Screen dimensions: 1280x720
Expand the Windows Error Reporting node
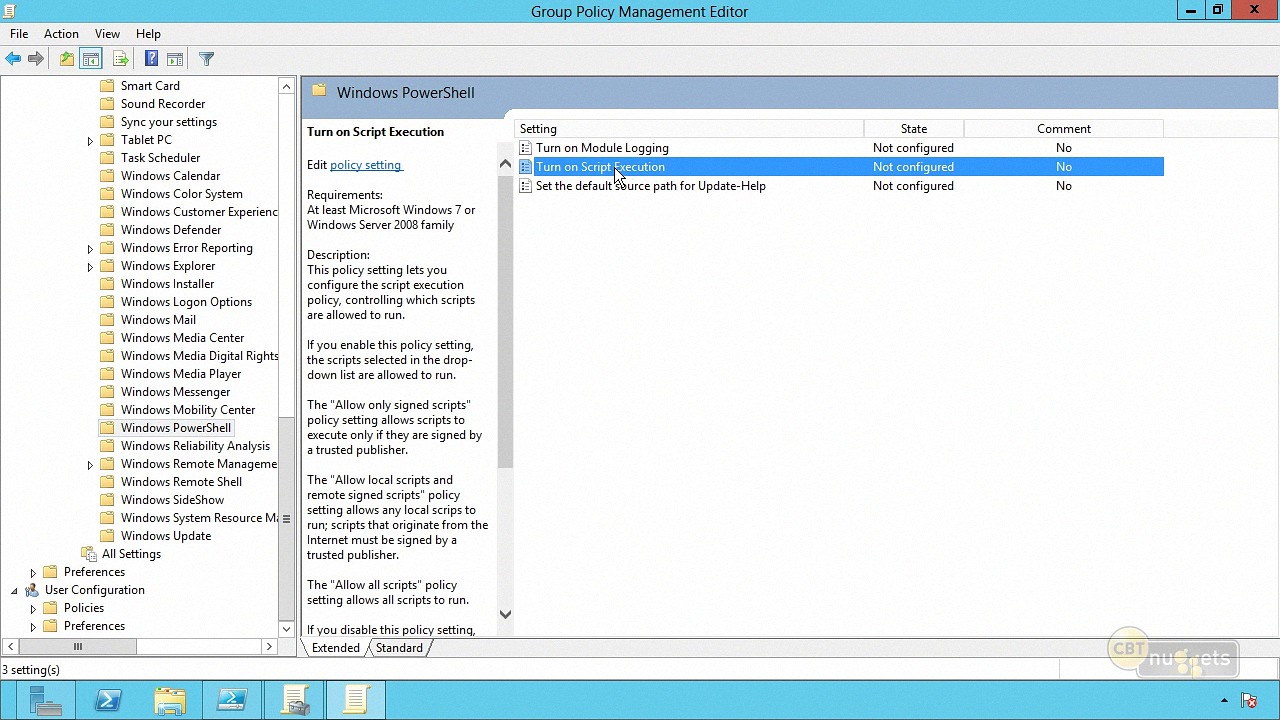pyautogui.click(x=90, y=249)
